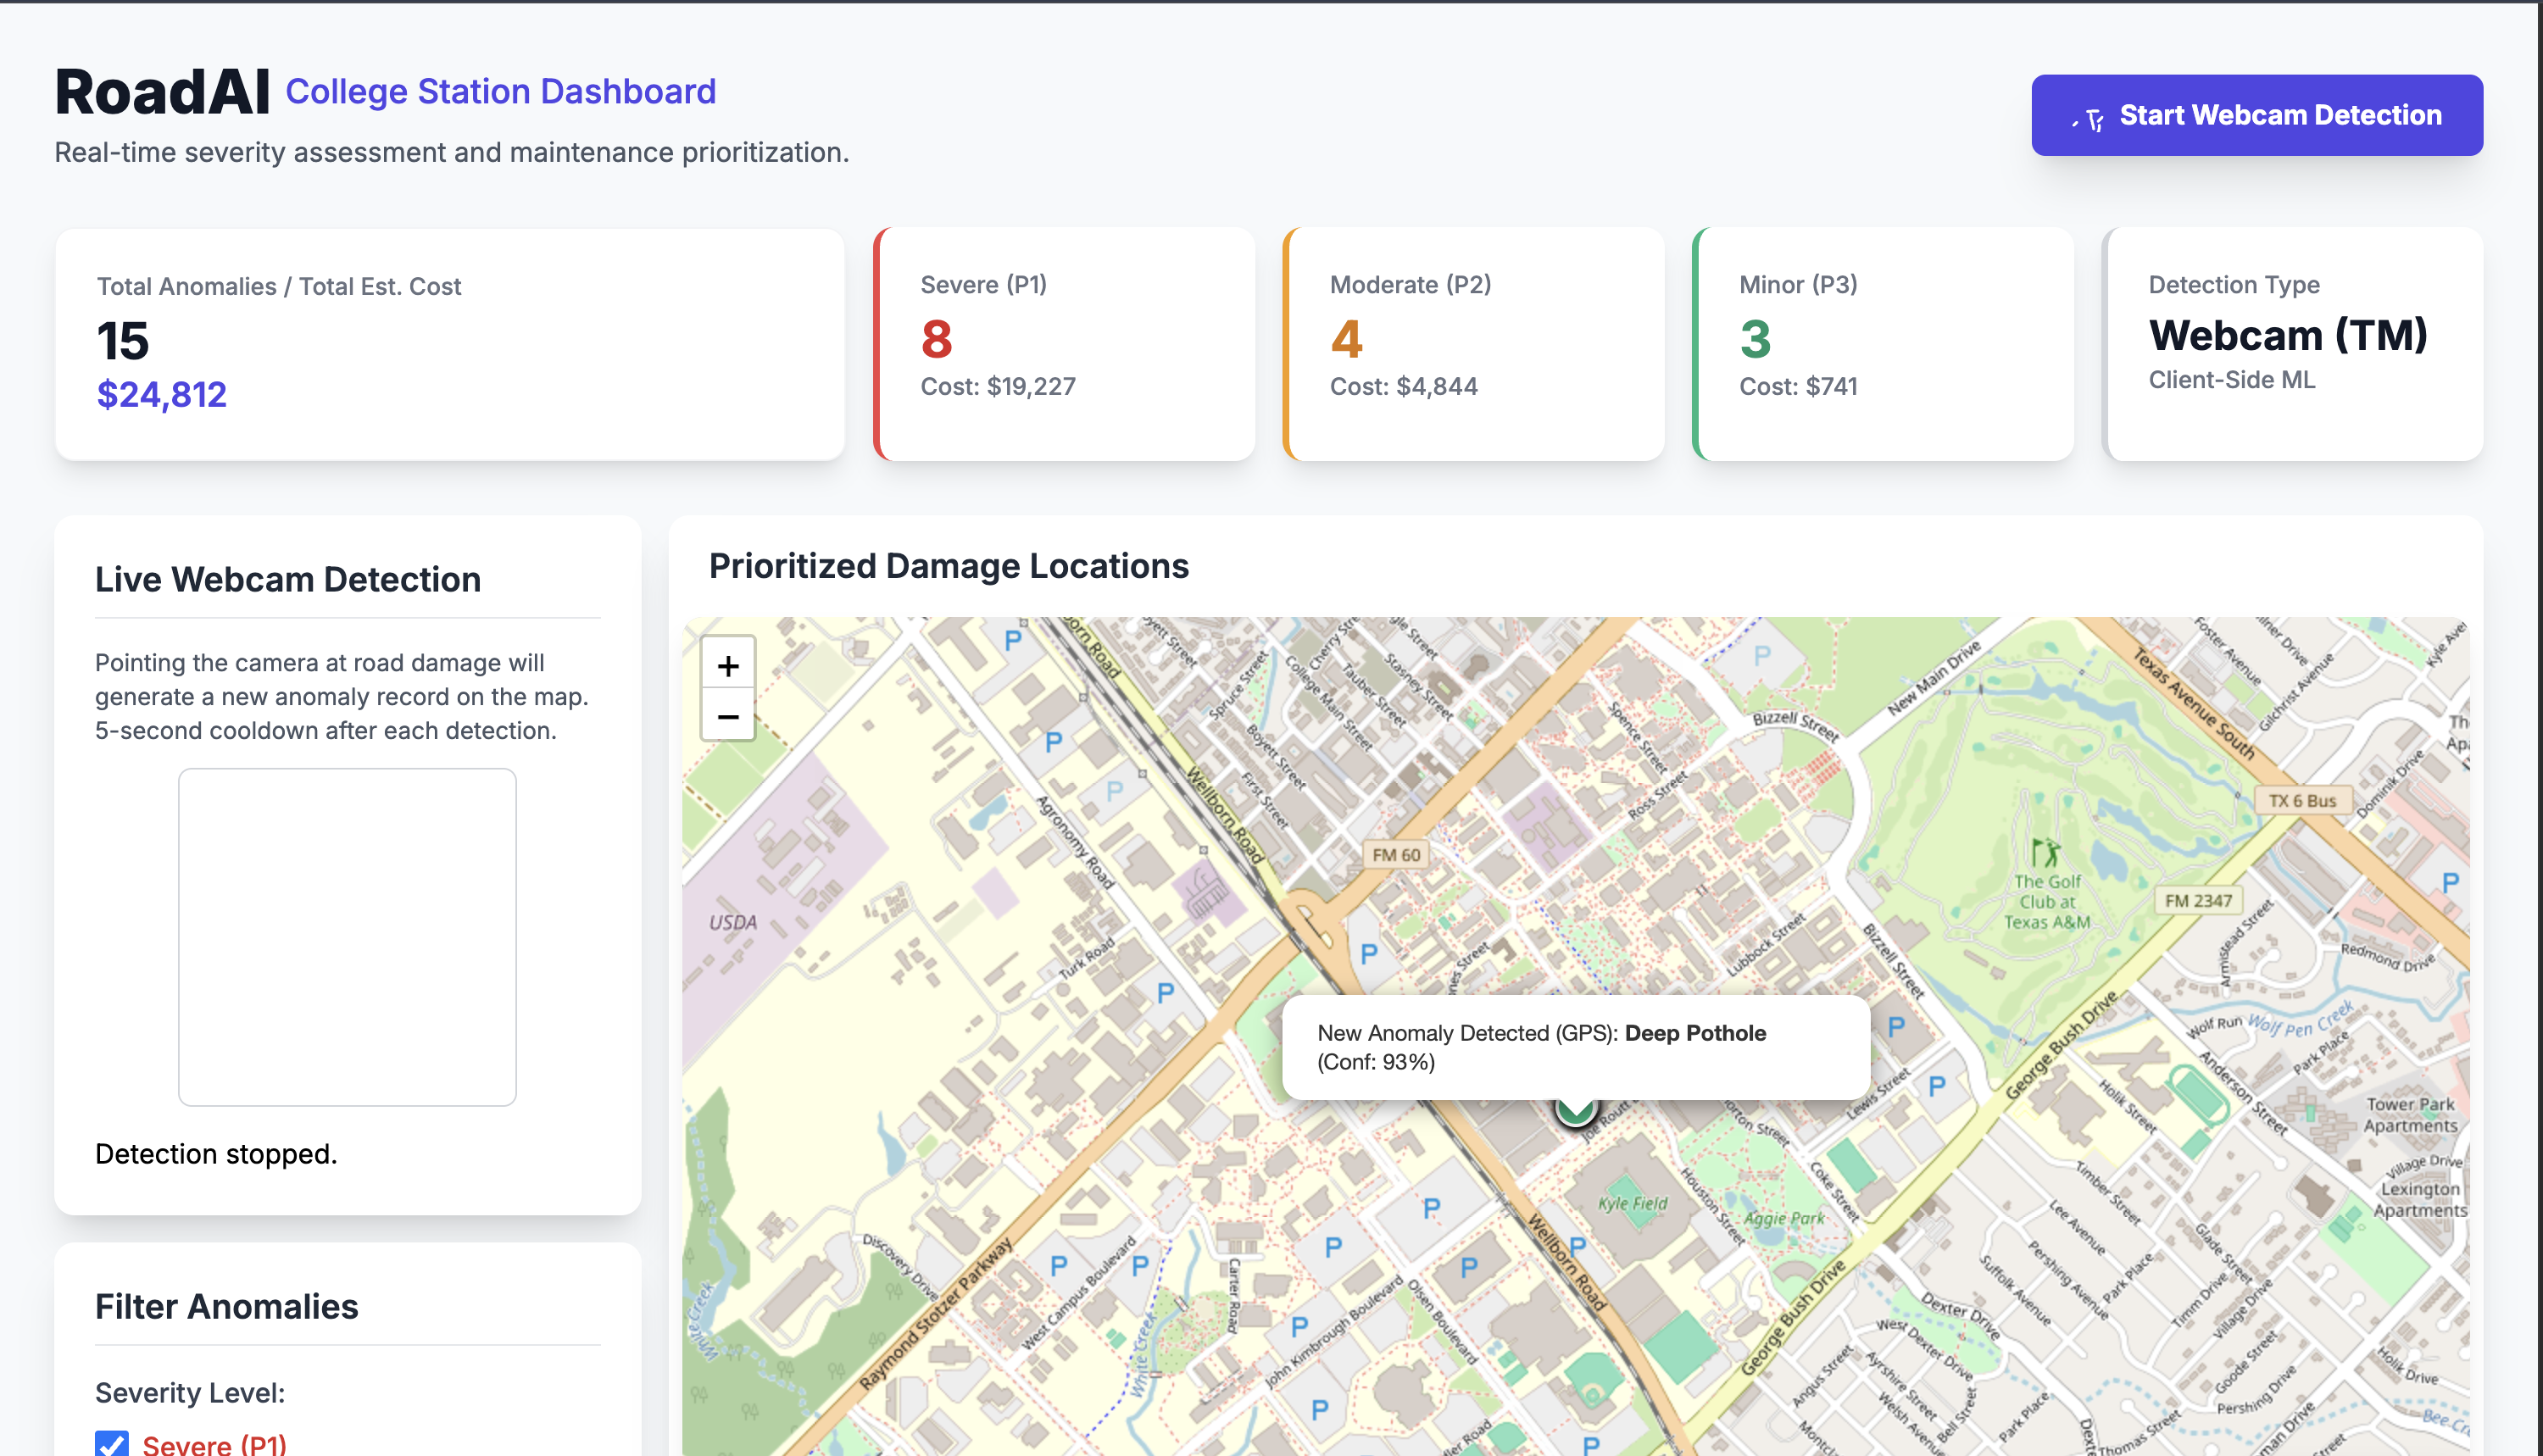Click the Aggie Park label on map
2543x1456 pixels.
(1784, 1218)
